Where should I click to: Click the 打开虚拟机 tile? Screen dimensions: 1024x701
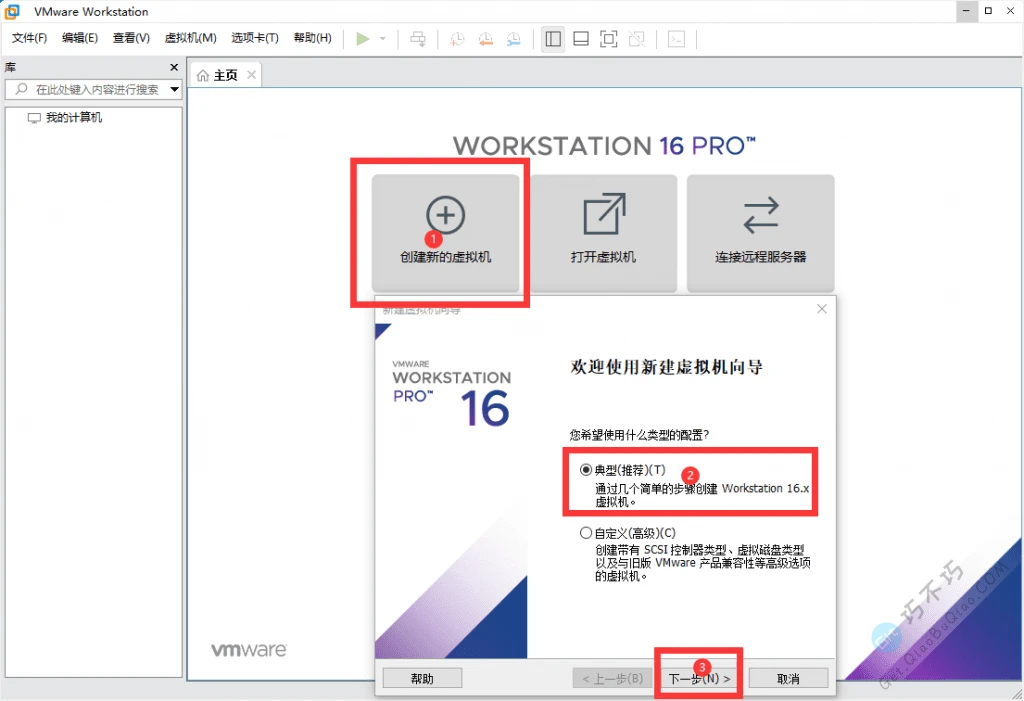(x=603, y=233)
